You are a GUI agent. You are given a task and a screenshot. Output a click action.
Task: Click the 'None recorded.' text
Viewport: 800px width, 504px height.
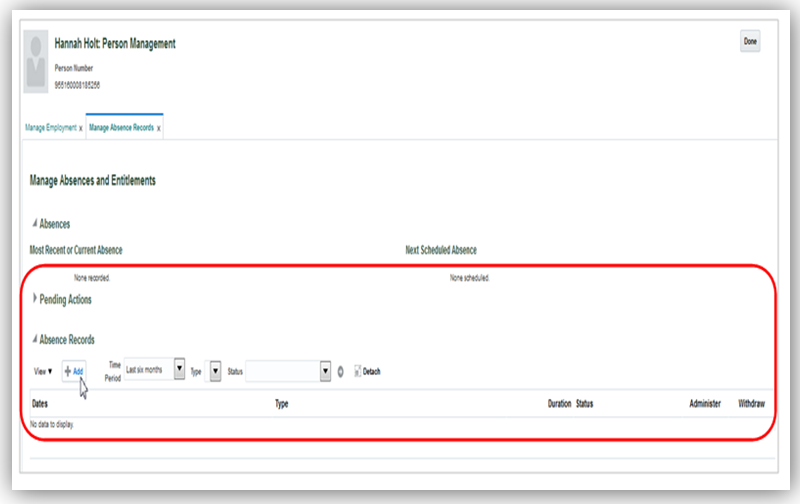pyautogui.click(x=92, y=278)
